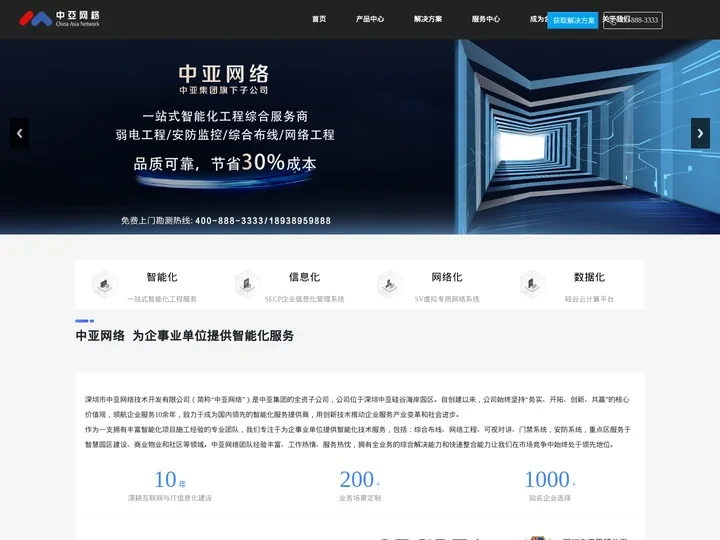
Task: Open the 信息化 service heading
Action: [x=304, y=277]
